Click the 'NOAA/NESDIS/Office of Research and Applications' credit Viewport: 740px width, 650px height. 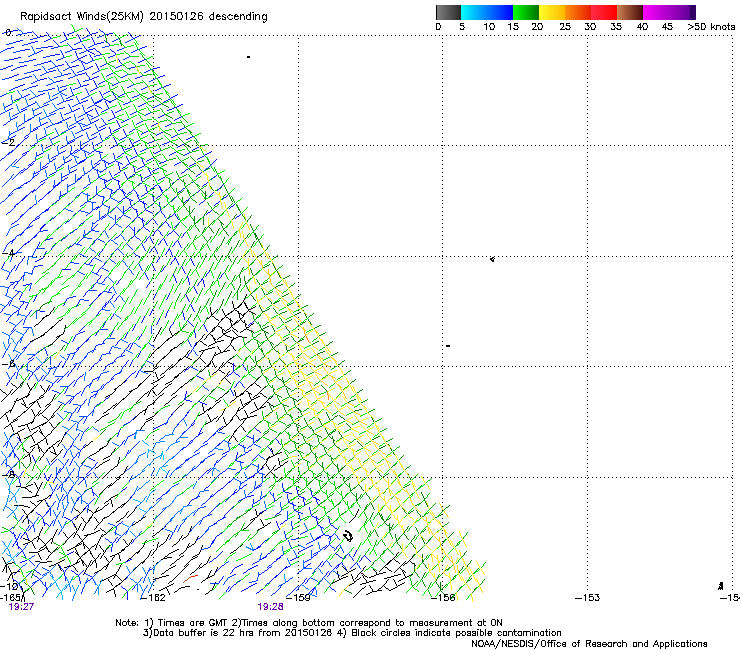[589, 644]
